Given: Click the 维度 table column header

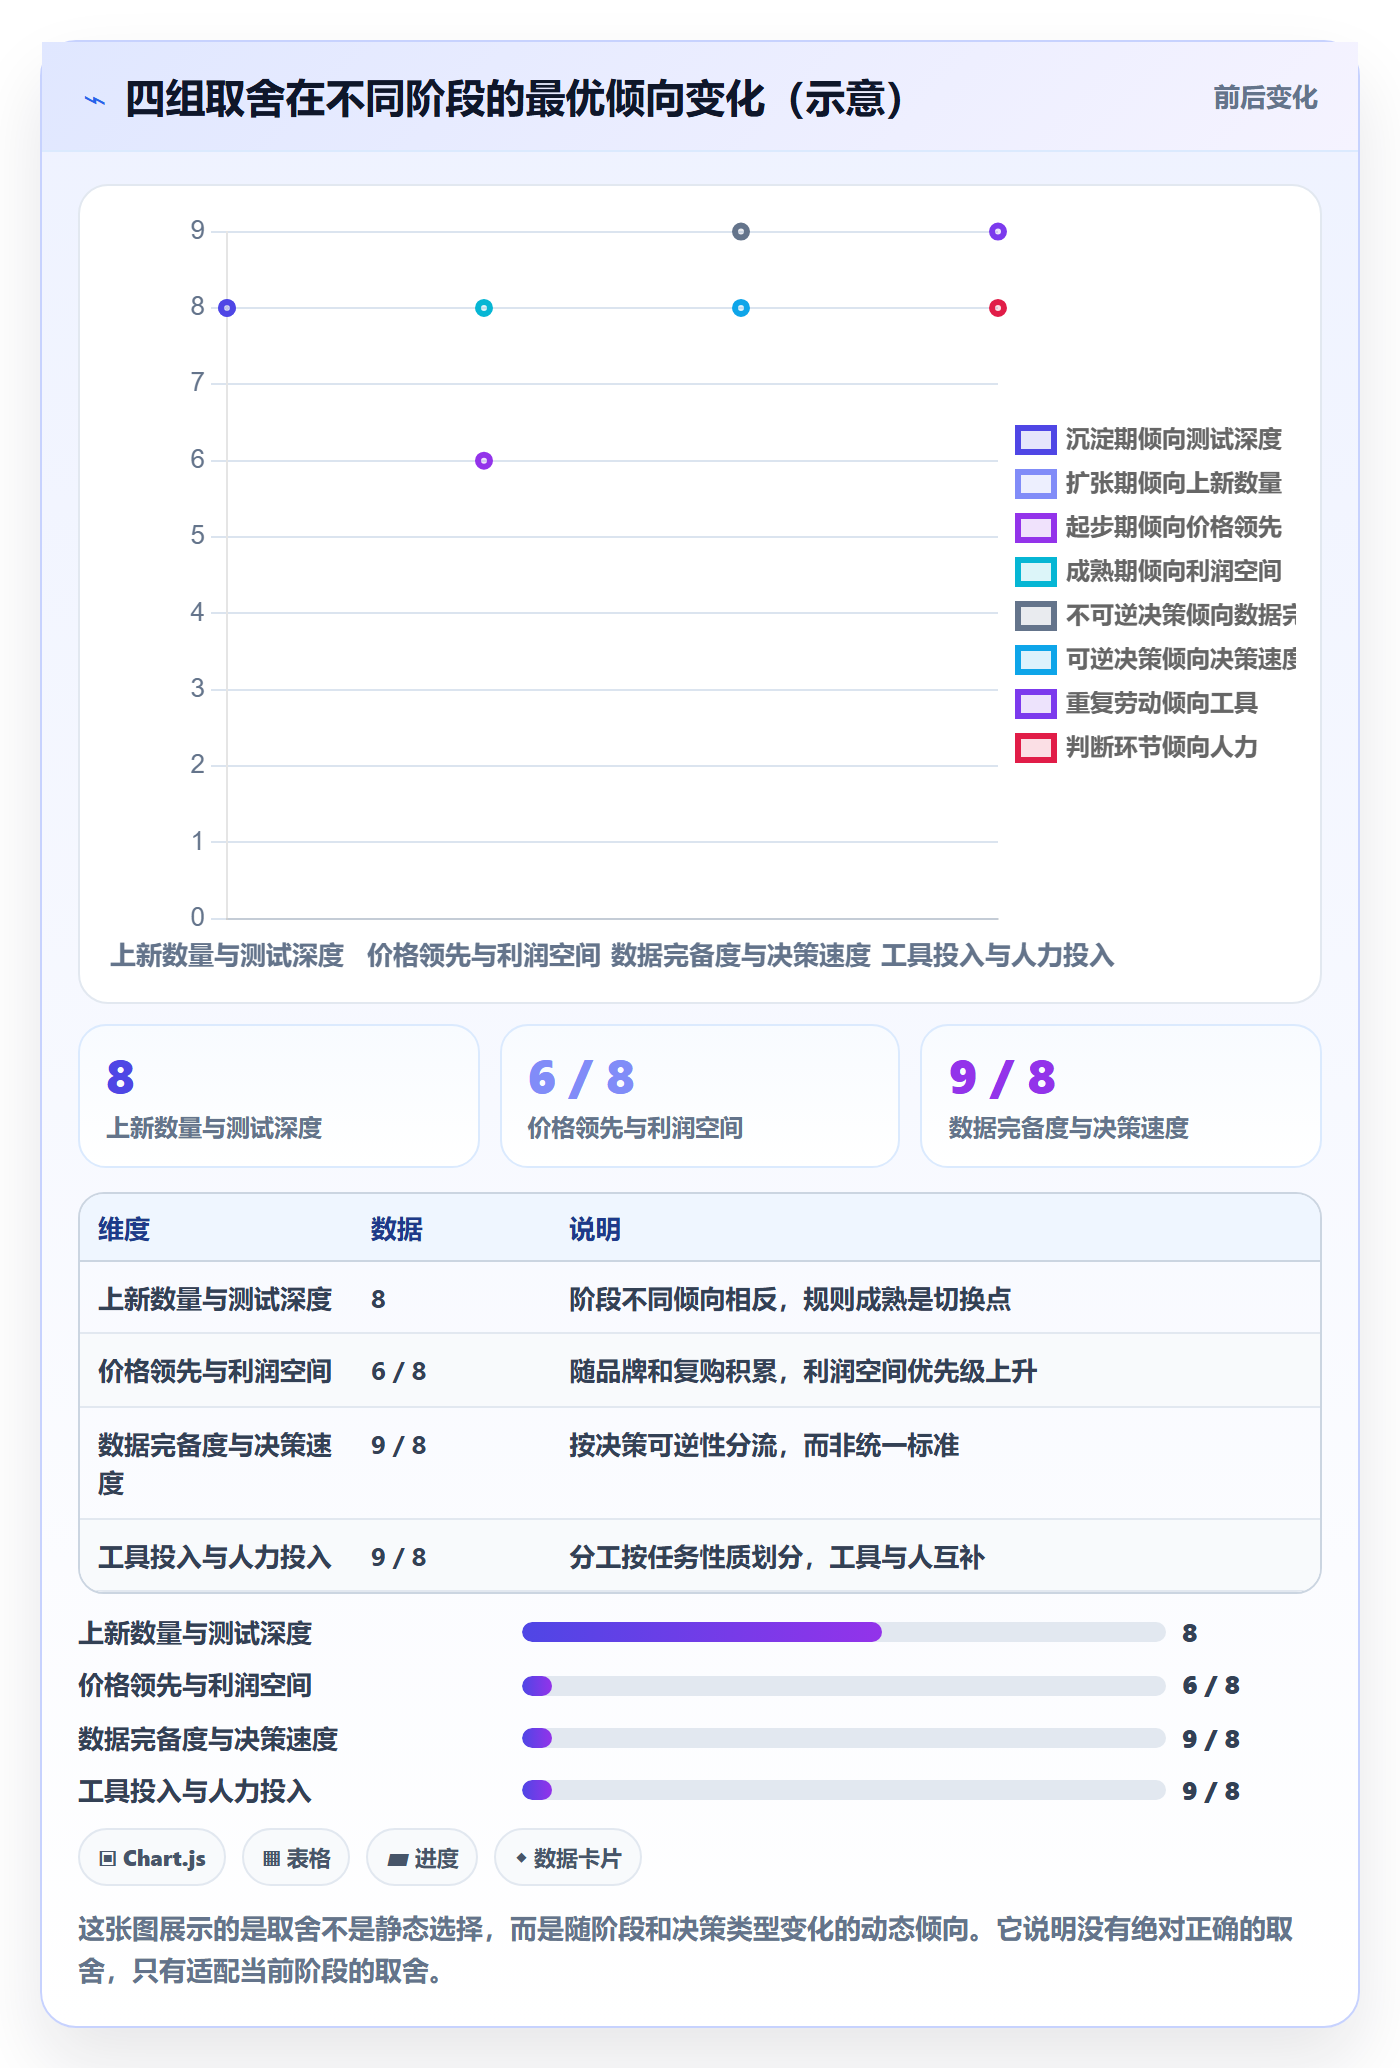Looking at the screenshot, I should pos(124,1229).
